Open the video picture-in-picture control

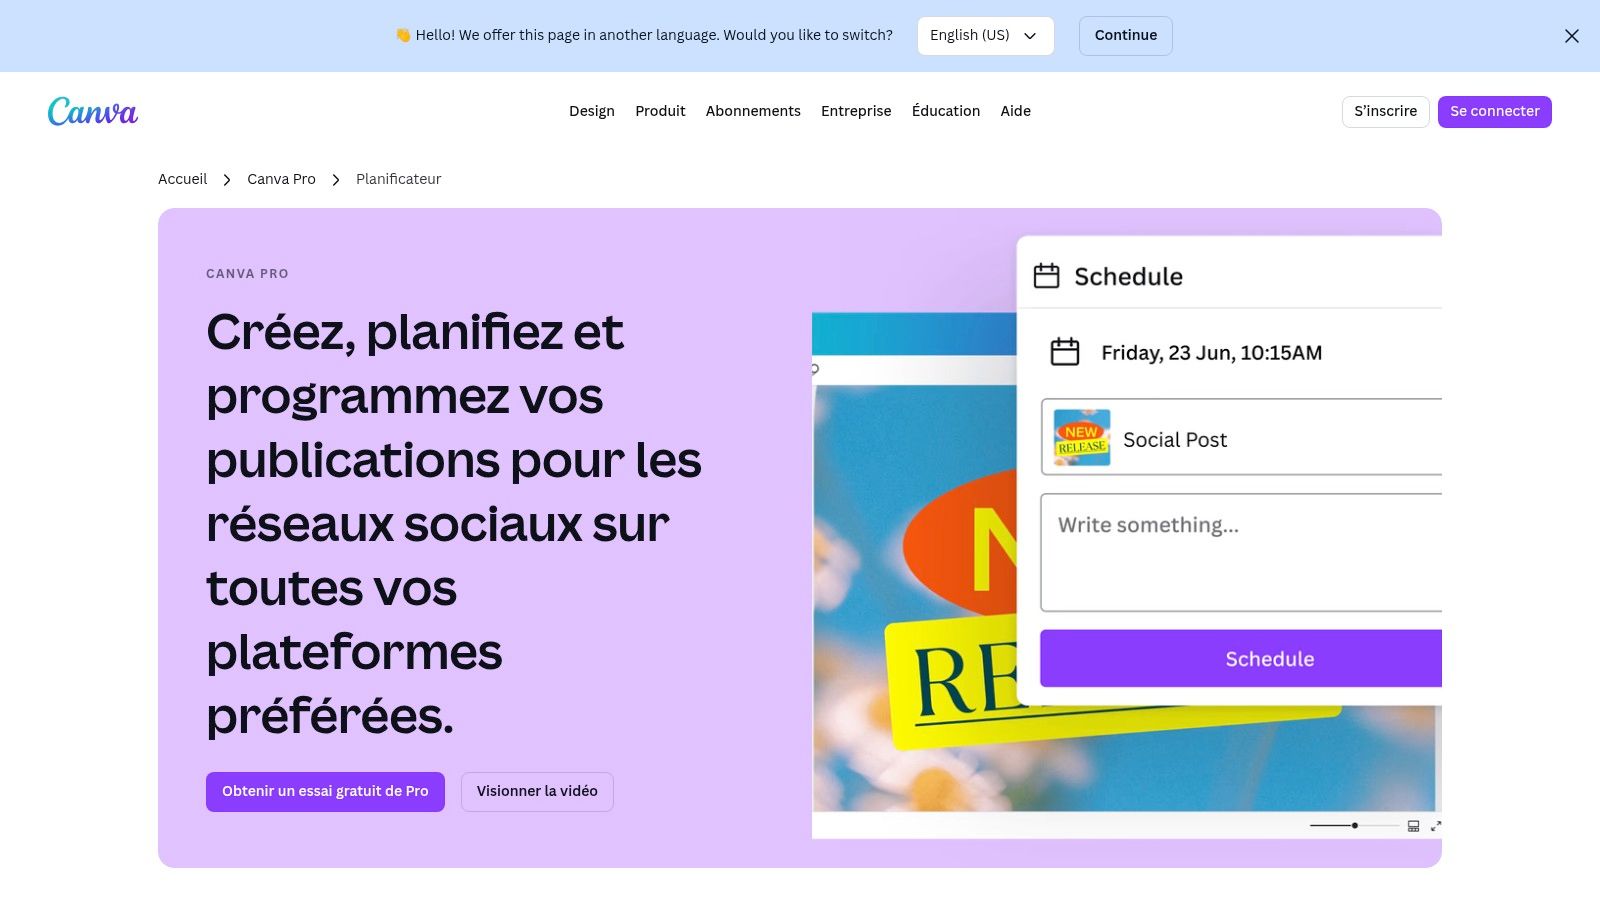click(1412, 826)
